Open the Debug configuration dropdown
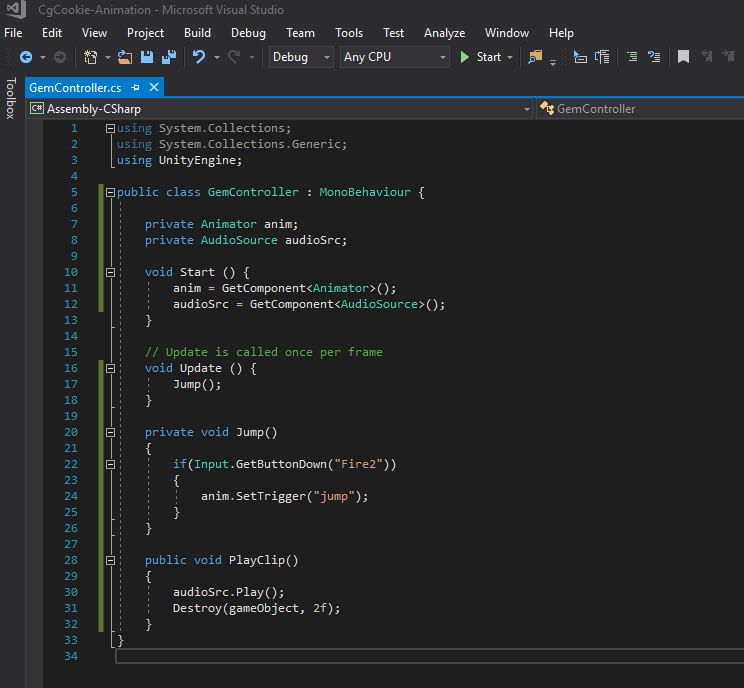Image resolution: width=744 pixels, height=688 pixels. (301, 57)
